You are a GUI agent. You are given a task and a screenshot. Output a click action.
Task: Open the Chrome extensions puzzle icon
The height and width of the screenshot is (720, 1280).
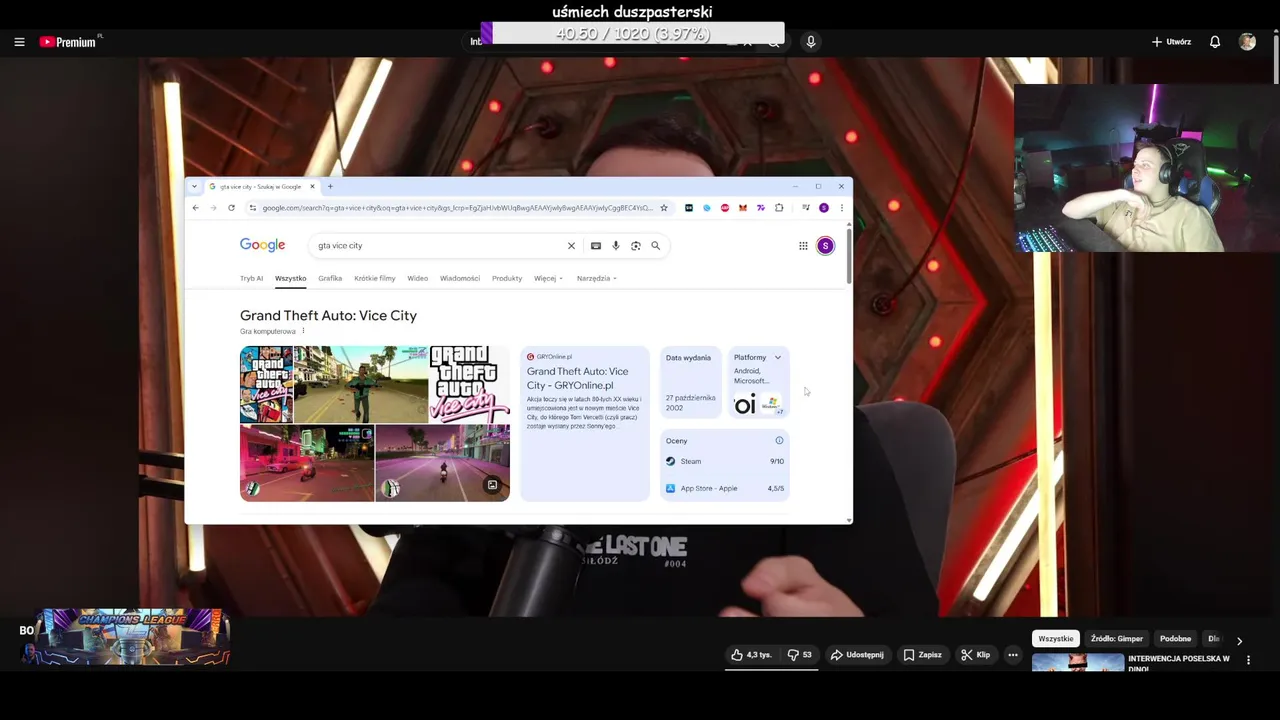click(x=779, y=208)
